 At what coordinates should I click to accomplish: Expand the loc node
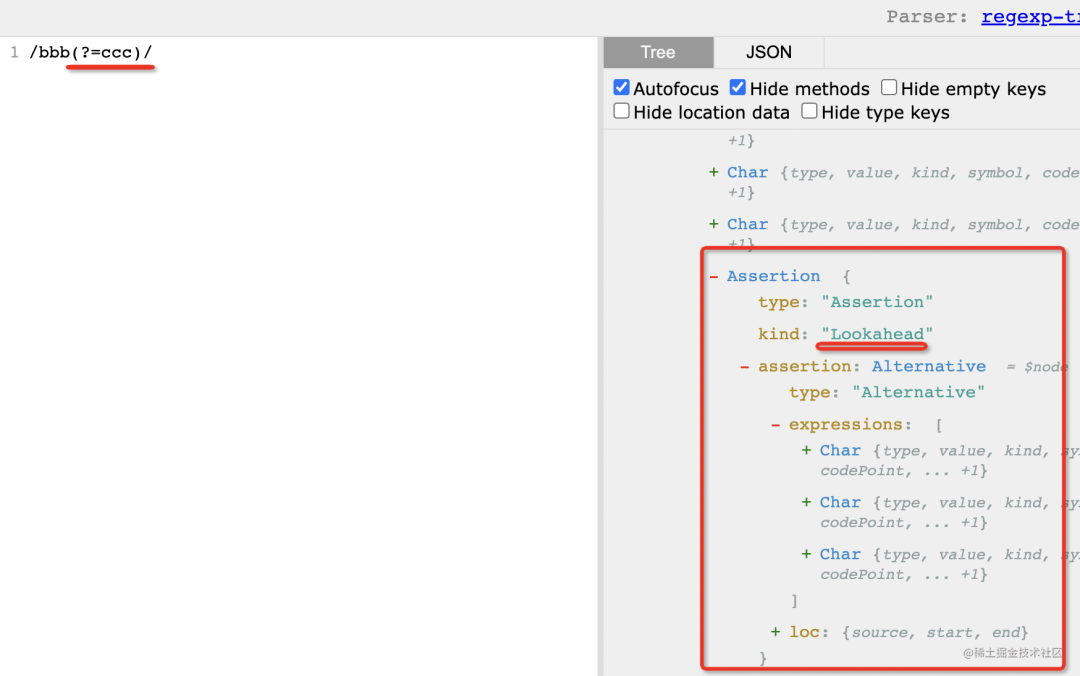pos(775,632)
